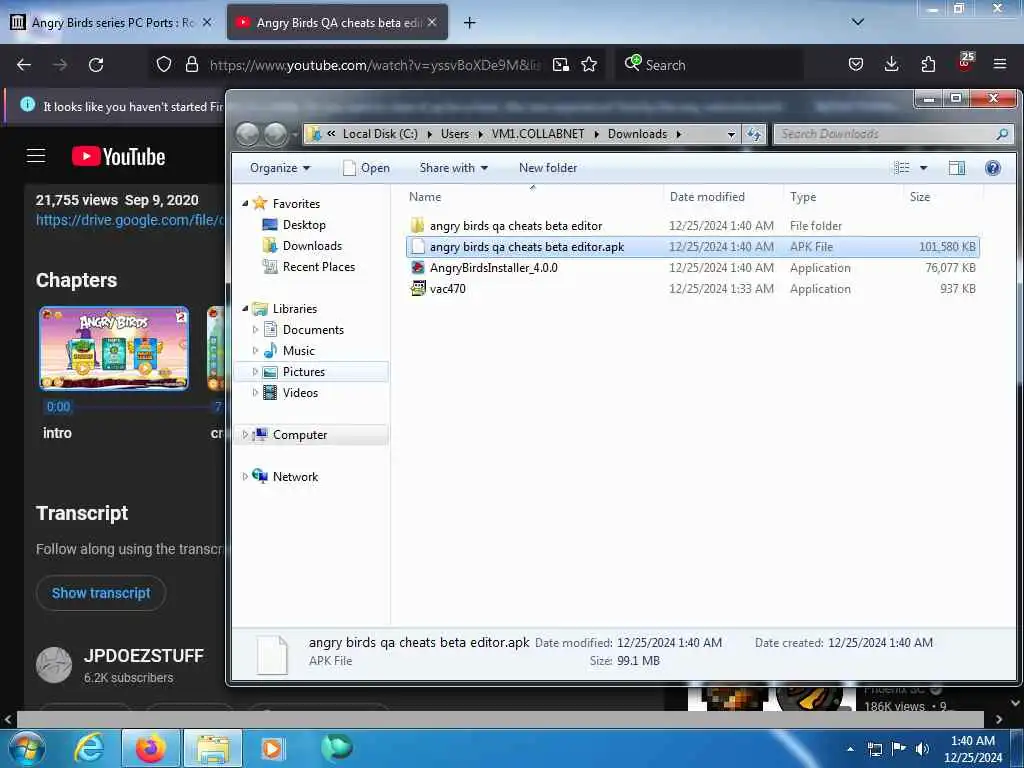This screenshot has width=1024, height=768.
Task: Reload the YouTube page
Action: [x=96, y=65]
